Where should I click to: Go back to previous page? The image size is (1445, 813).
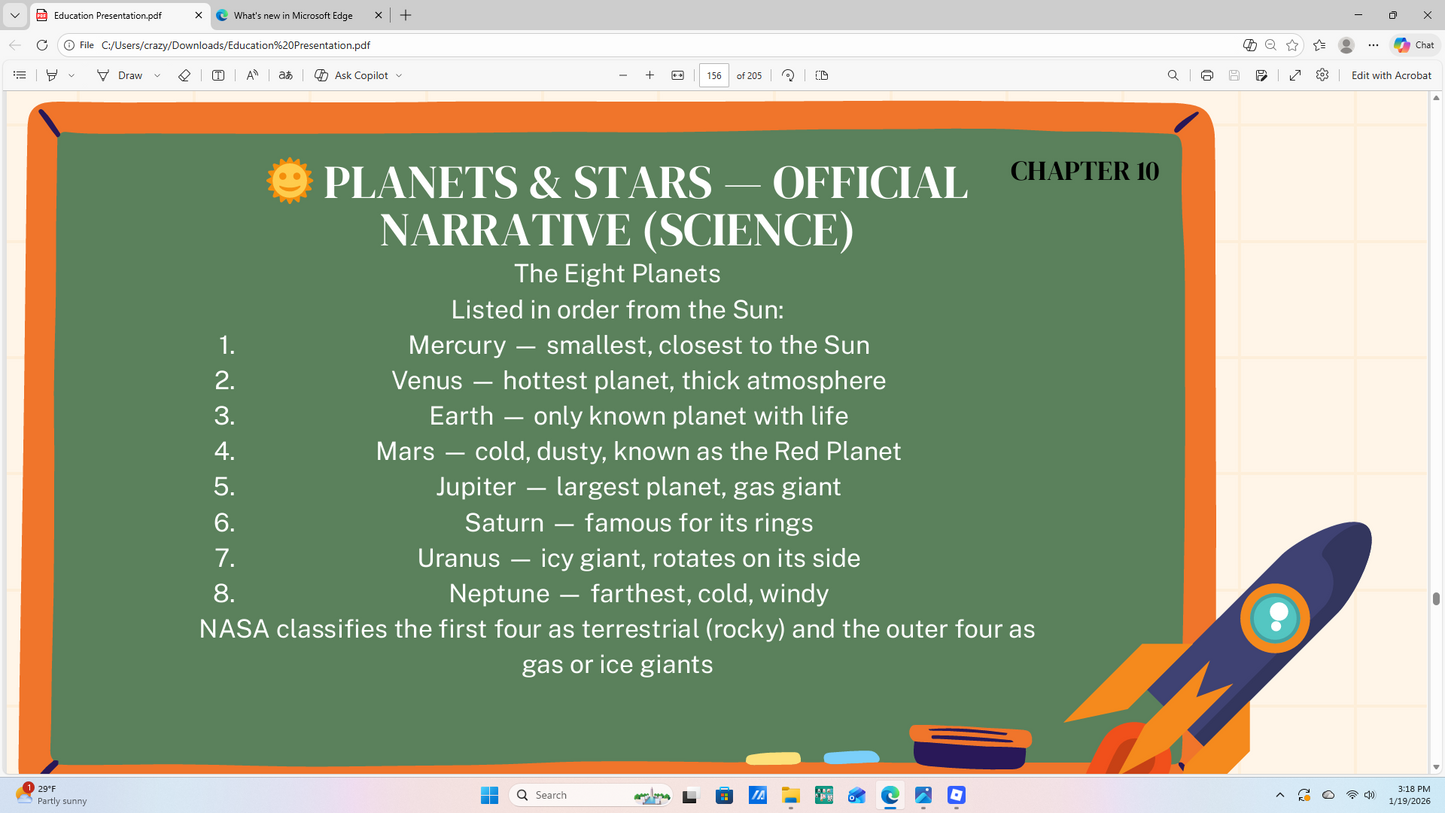[15, 45]
